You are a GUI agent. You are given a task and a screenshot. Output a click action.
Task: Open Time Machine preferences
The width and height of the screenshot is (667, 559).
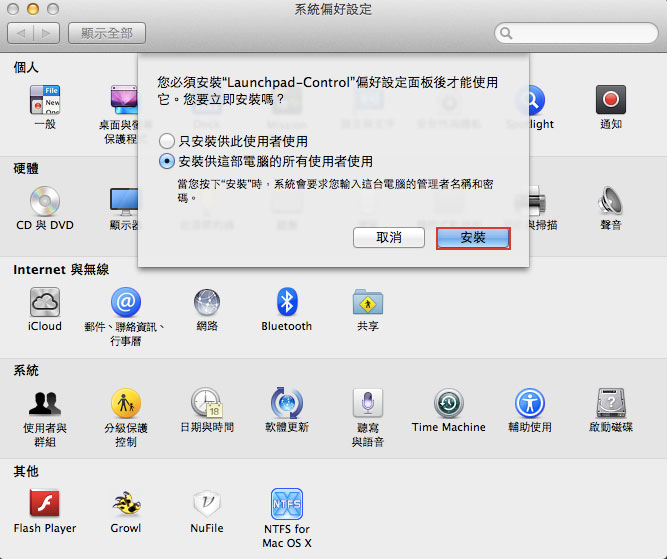[448, 403]
